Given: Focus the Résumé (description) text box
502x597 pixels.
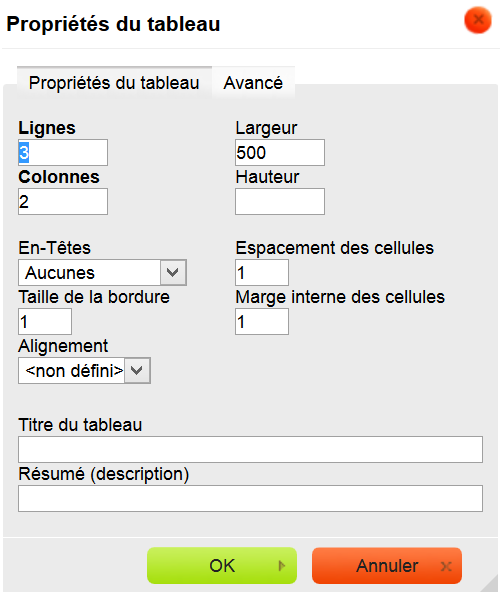Looking at the screenshot, I should [x=250, y=498].
